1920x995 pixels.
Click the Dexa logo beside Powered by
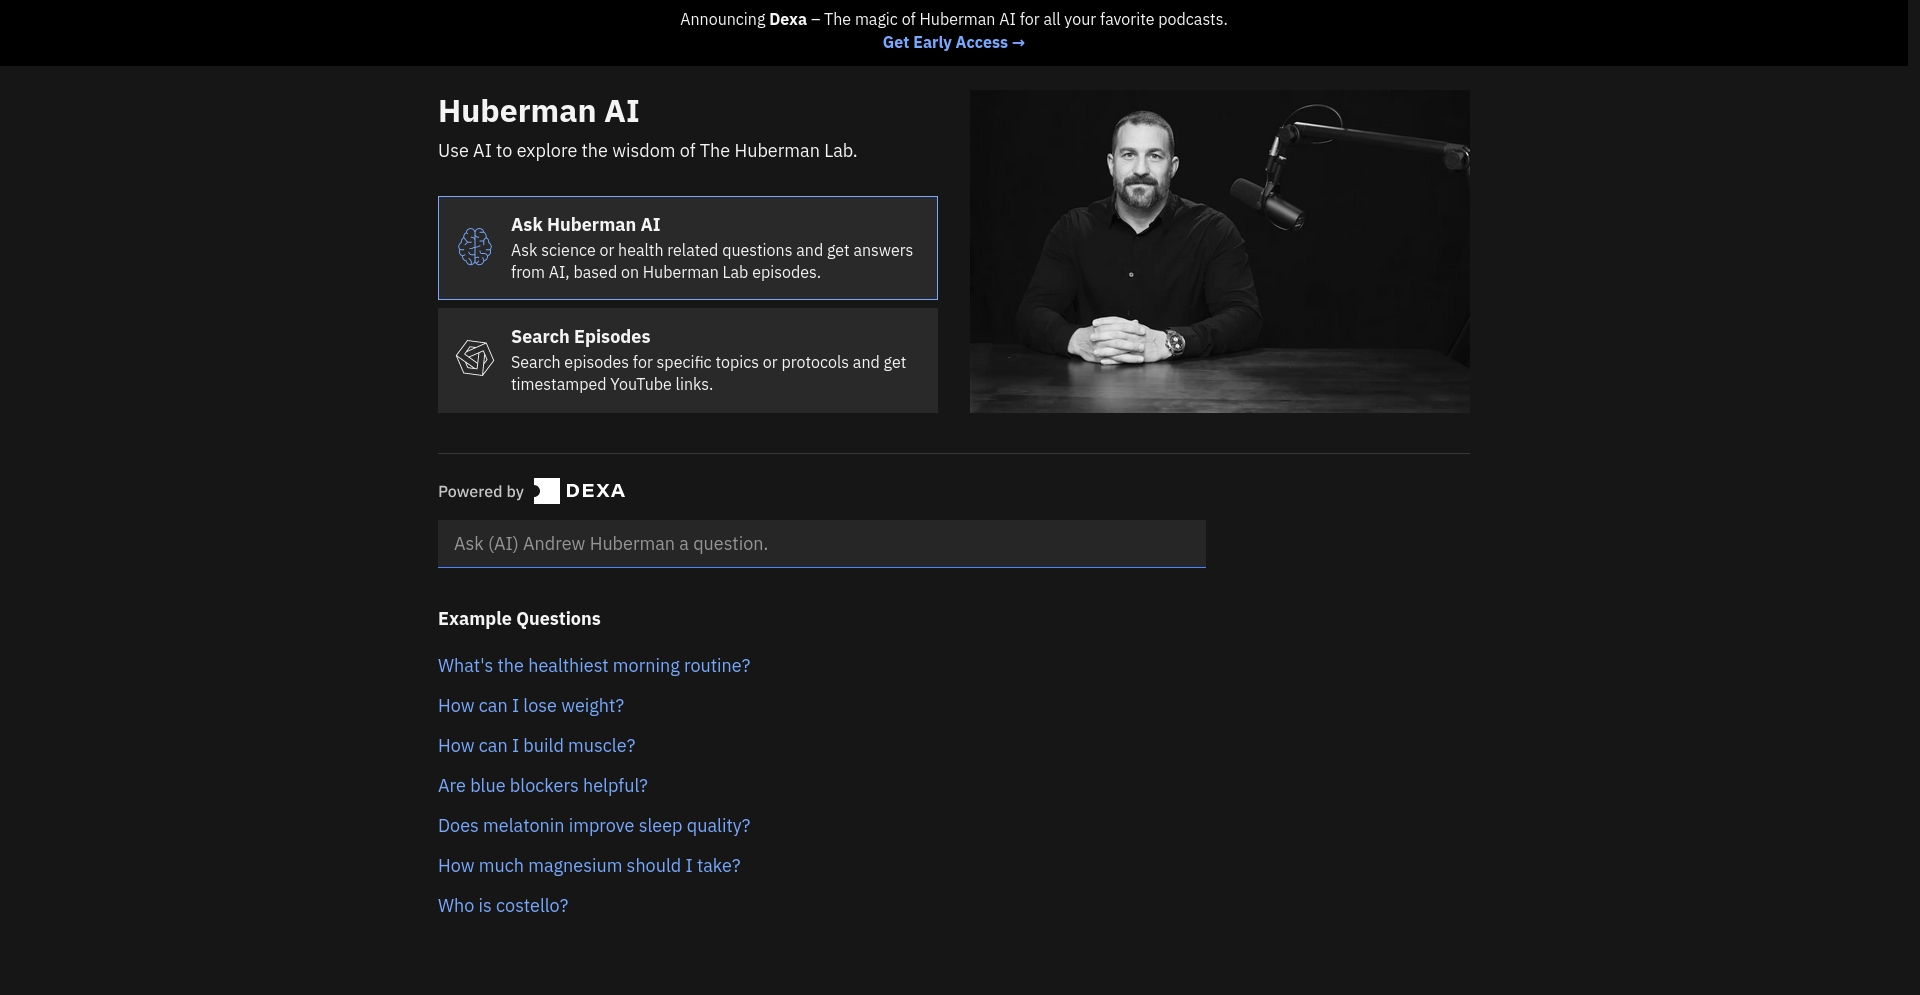[x=580, y=491]
